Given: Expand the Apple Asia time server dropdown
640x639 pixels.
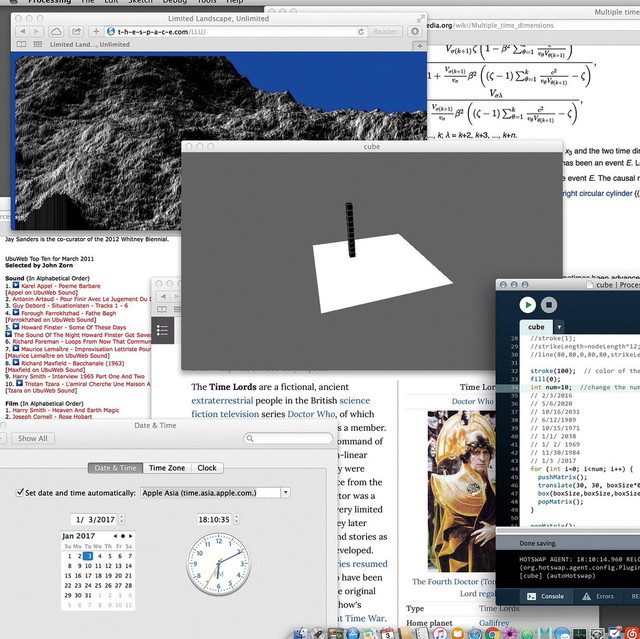Looking at the screenshot, I should point(285,492).
